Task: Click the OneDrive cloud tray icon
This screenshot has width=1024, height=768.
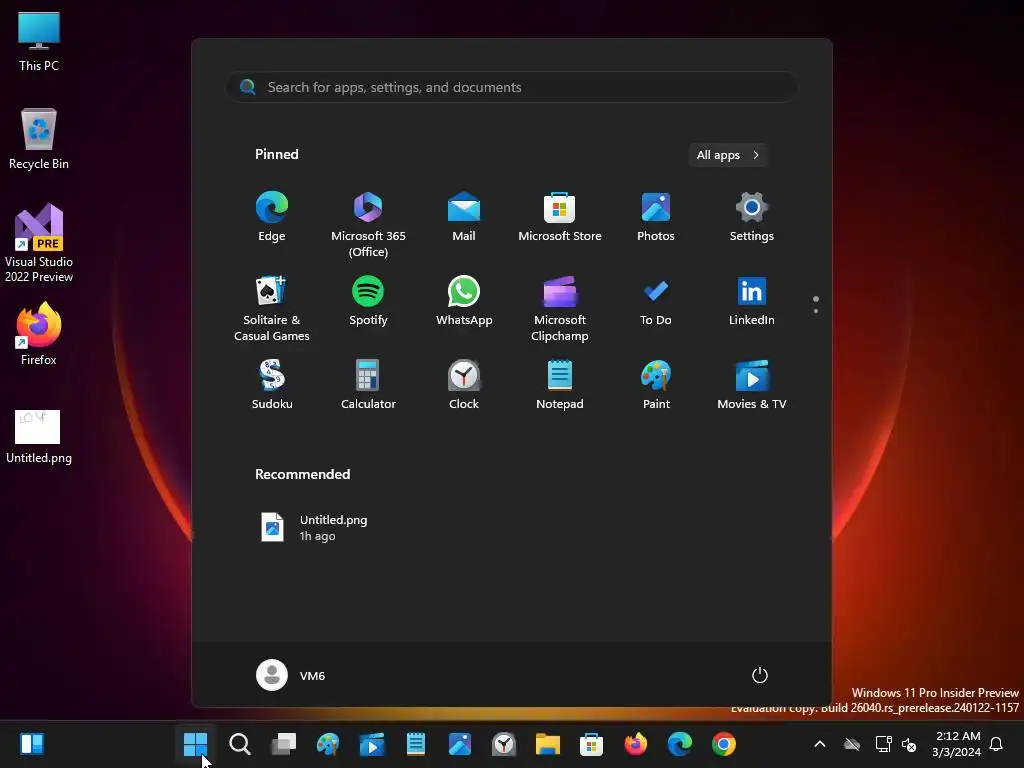Action: tap(852, 744)
